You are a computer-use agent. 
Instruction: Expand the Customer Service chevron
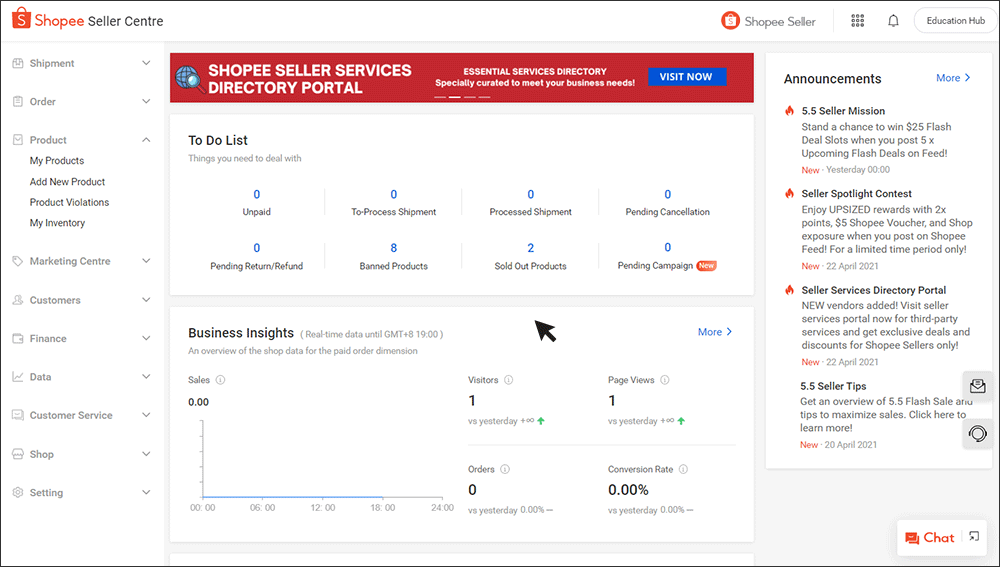146,415
